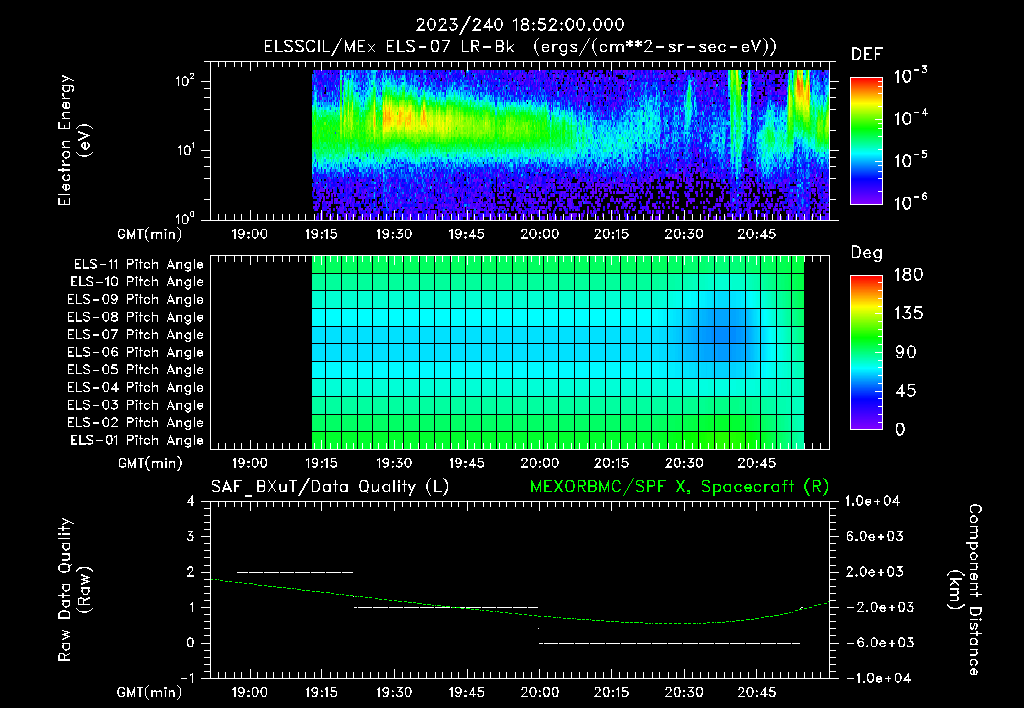Viewport: 1024px width, 708px height.
Task: Click the 10^-4 DEF scale value
Action: 910,118
